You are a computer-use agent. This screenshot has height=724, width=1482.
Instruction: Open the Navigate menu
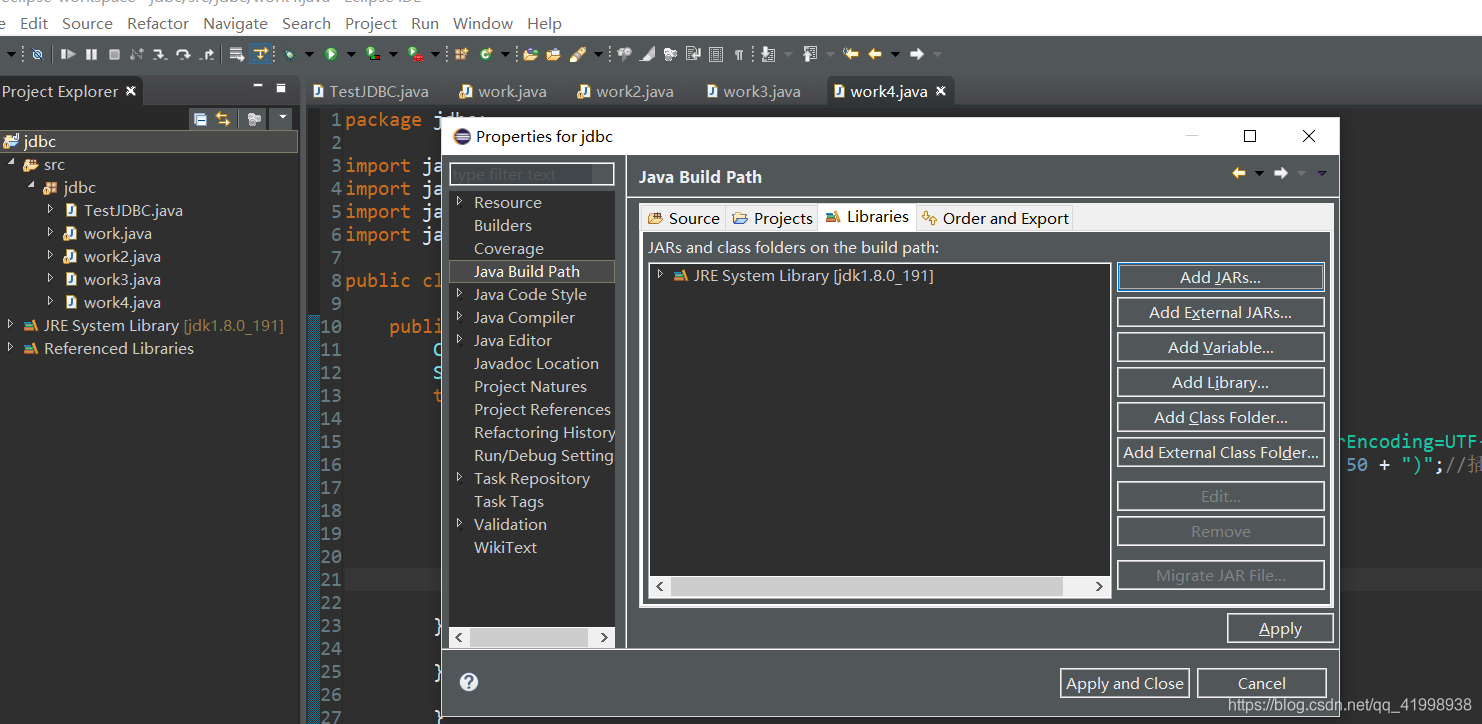click(235, 23)
